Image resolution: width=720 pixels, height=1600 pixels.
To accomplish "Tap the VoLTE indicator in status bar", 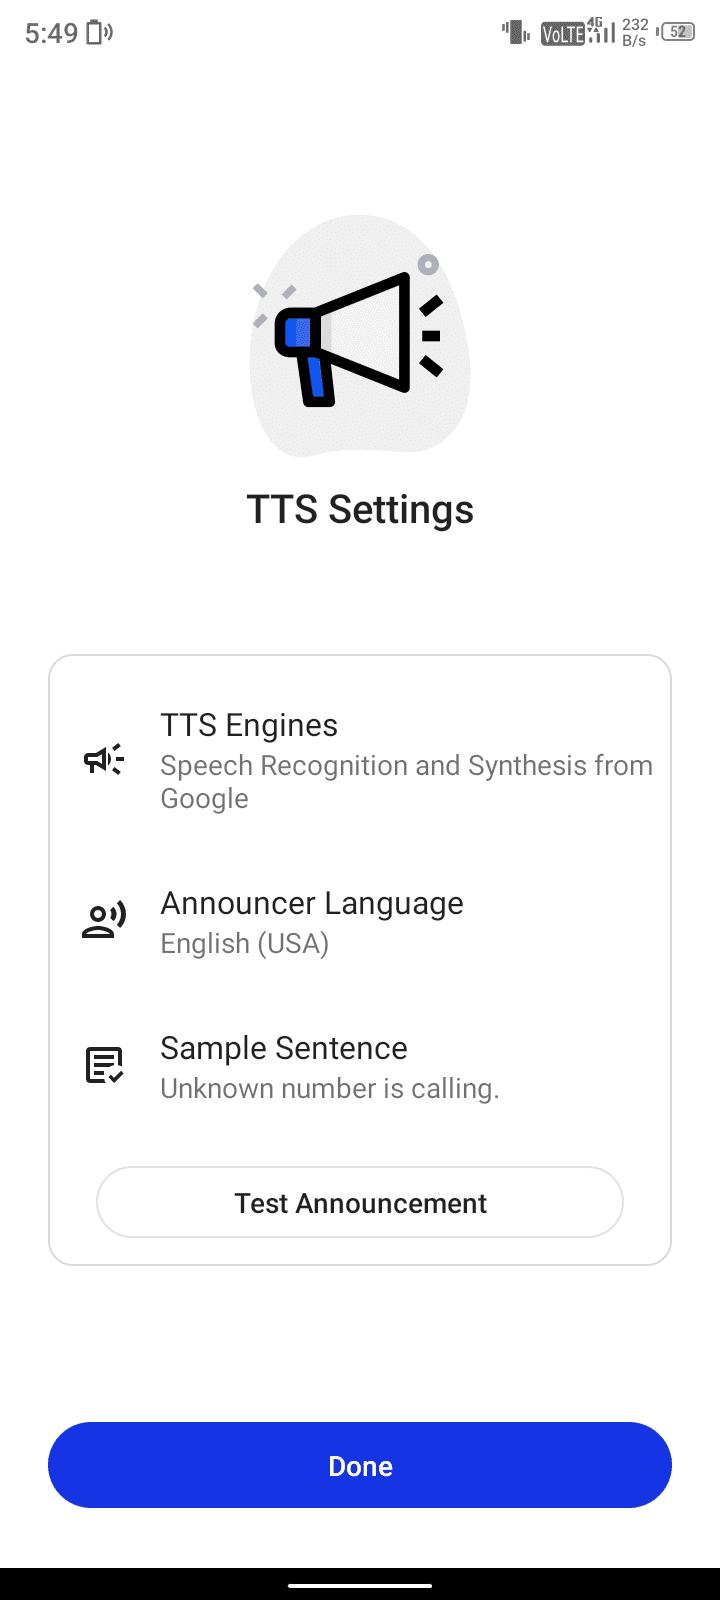I will [562, 34].
